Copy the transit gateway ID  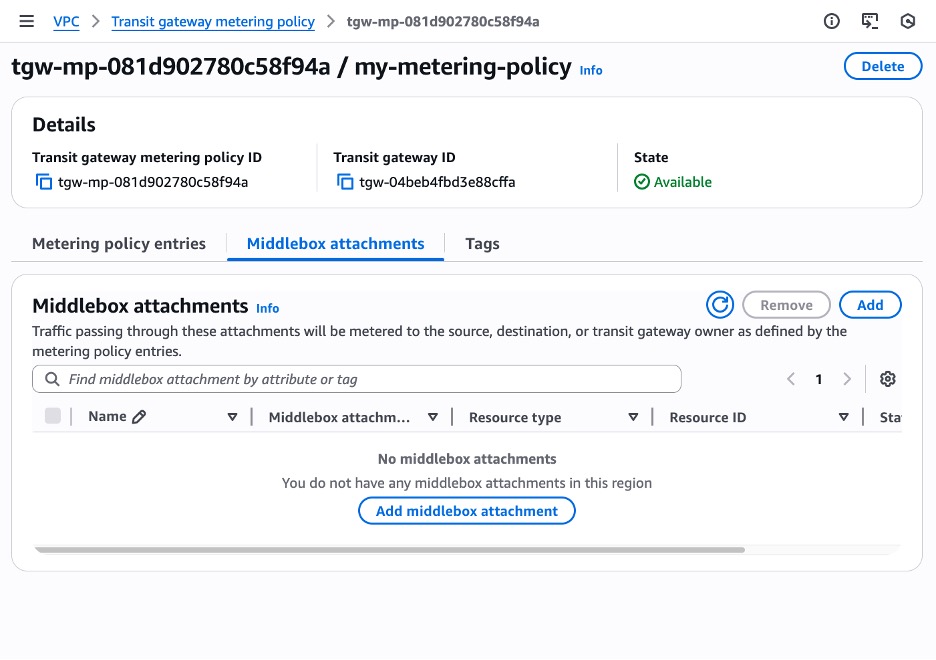[345, 182]
